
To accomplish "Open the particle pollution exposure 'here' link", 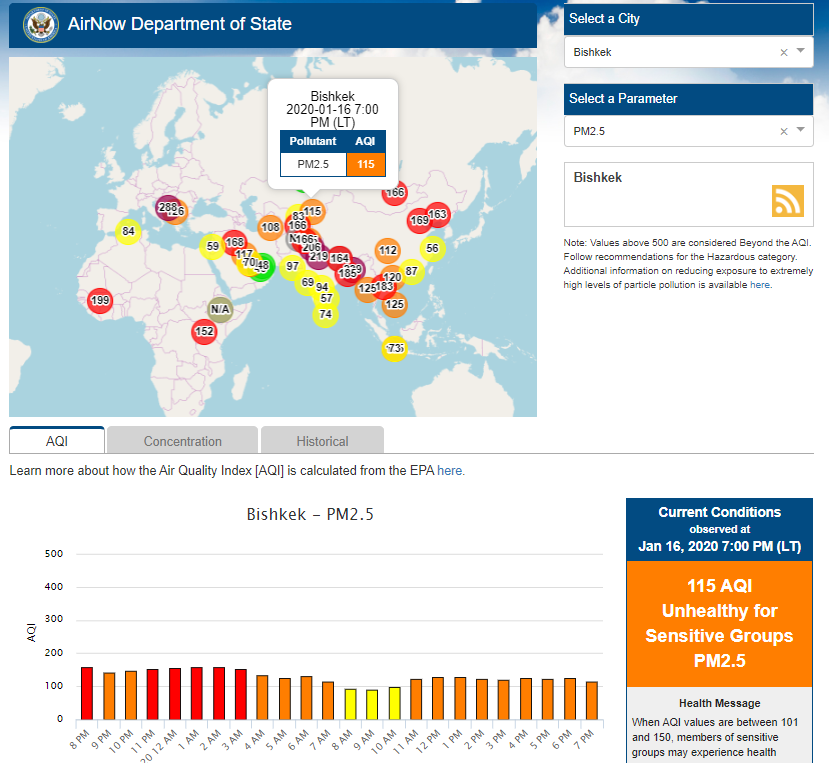I will (760, 285).
